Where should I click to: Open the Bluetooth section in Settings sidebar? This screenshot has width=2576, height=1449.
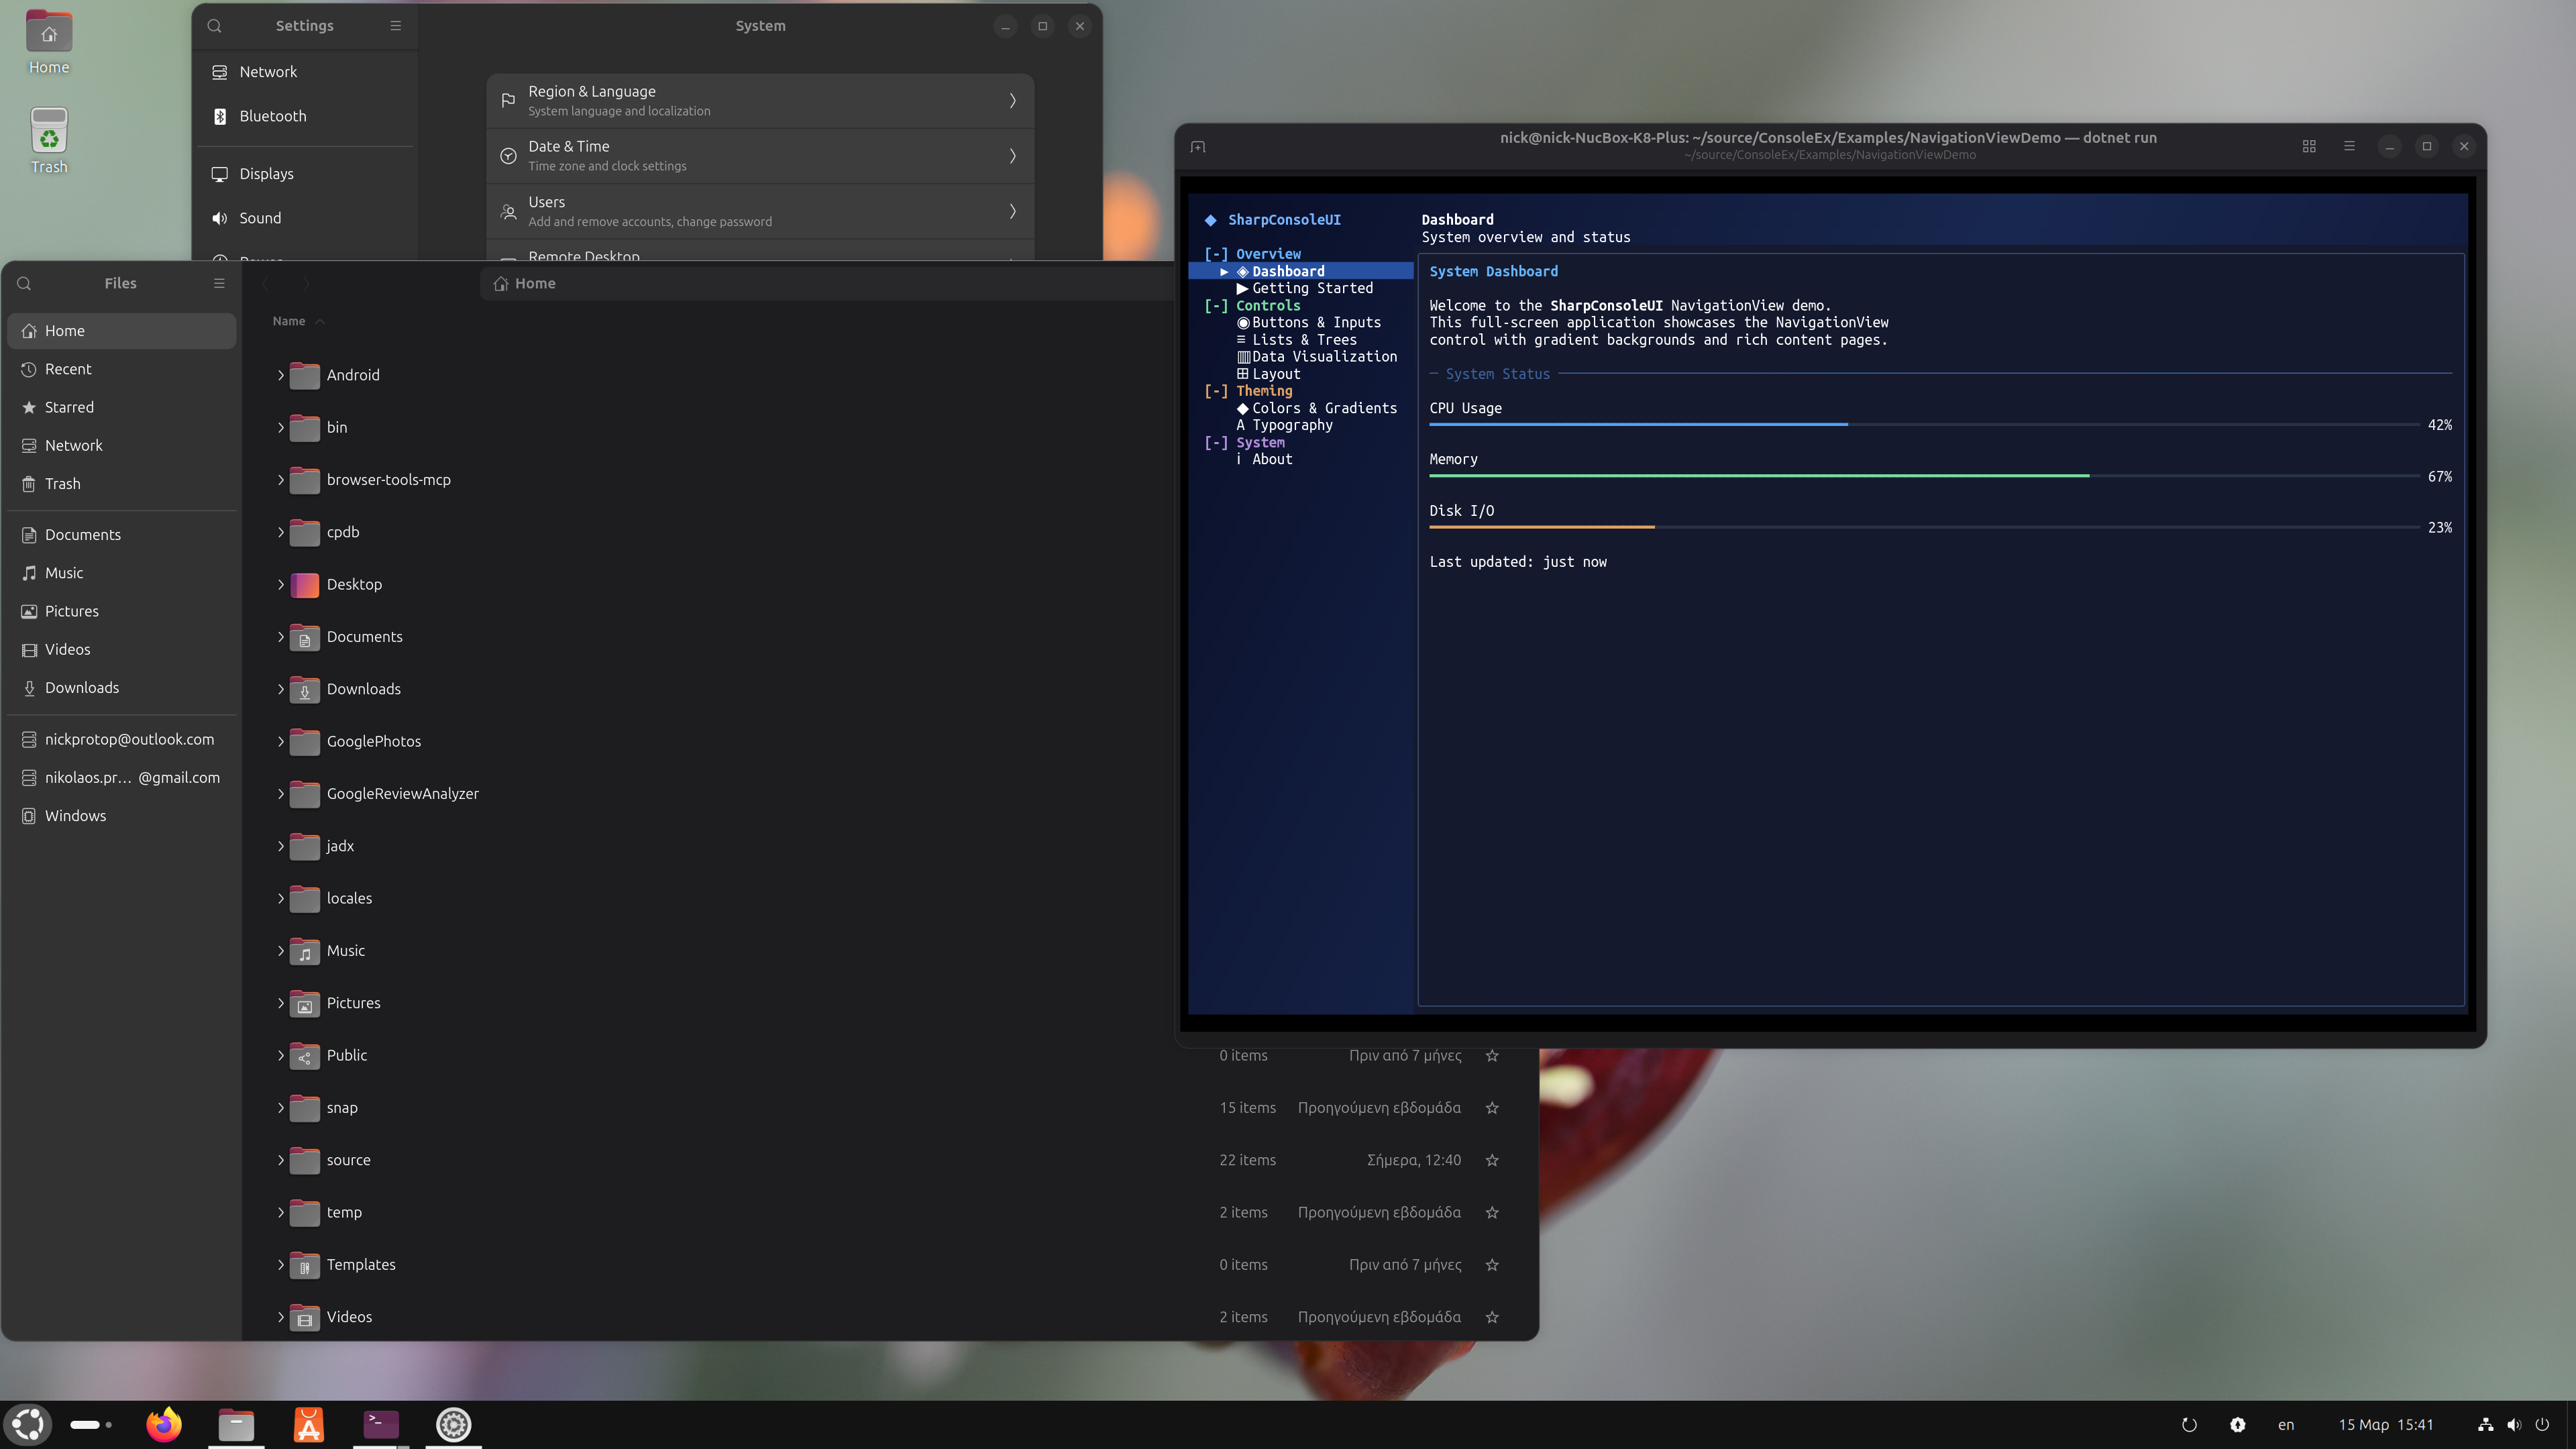coord(272,116)
